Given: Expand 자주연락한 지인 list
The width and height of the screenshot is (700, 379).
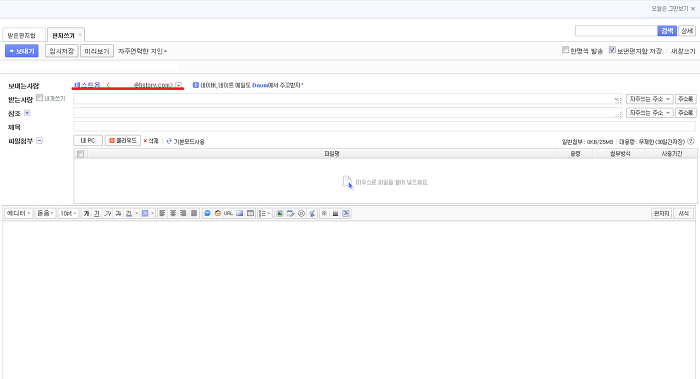Looking at the screenshot, I should click(142, 51).
